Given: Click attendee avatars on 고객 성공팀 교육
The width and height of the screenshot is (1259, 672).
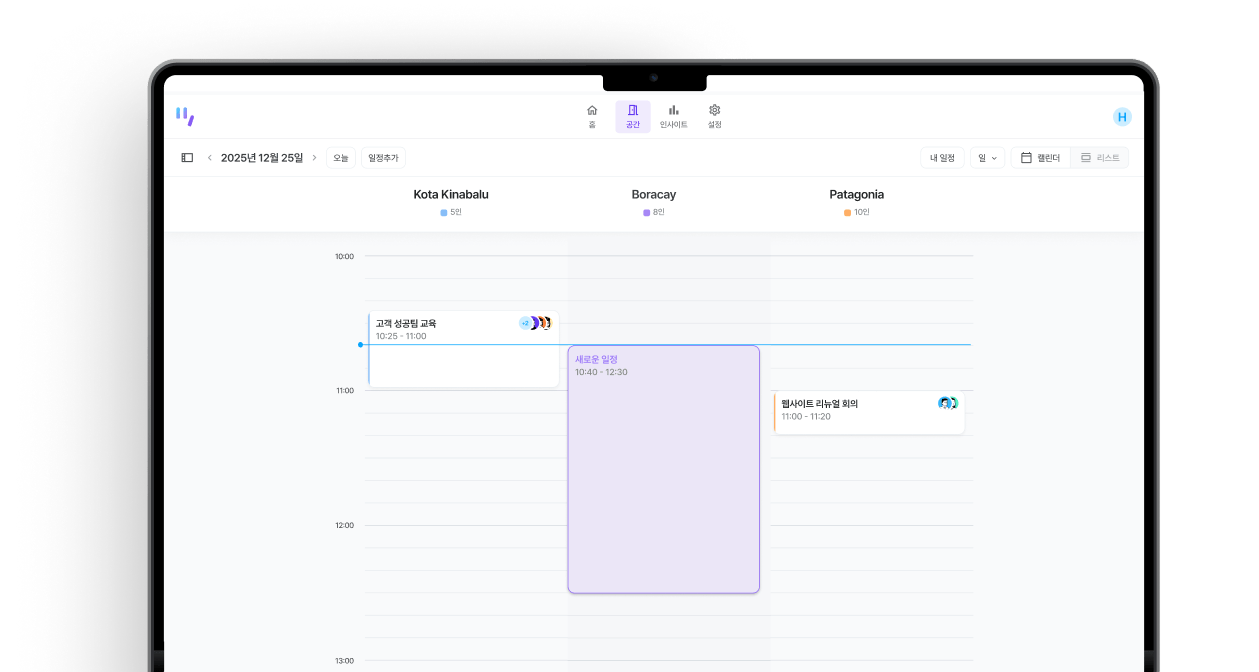Looking at the screenshot, I should click(x=536, y=323).
